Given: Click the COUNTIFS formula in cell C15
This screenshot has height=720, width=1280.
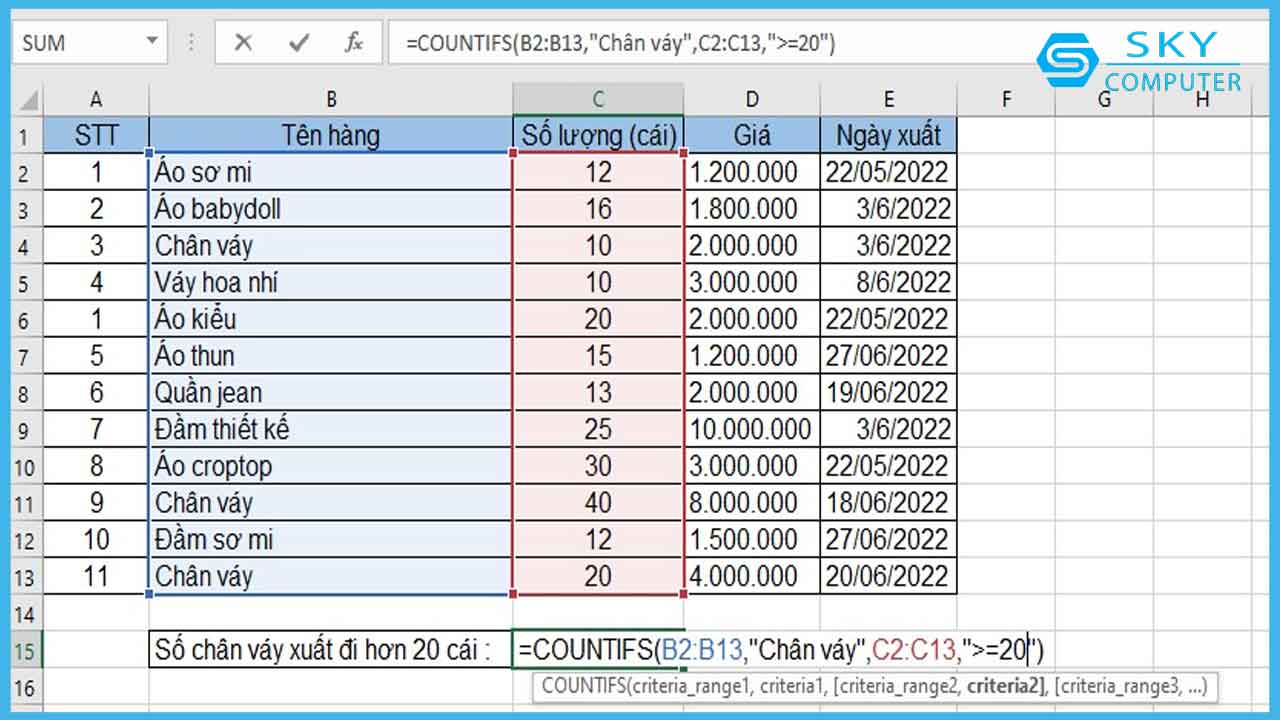Looking at the screenshot, I should [x=781, y=650].
